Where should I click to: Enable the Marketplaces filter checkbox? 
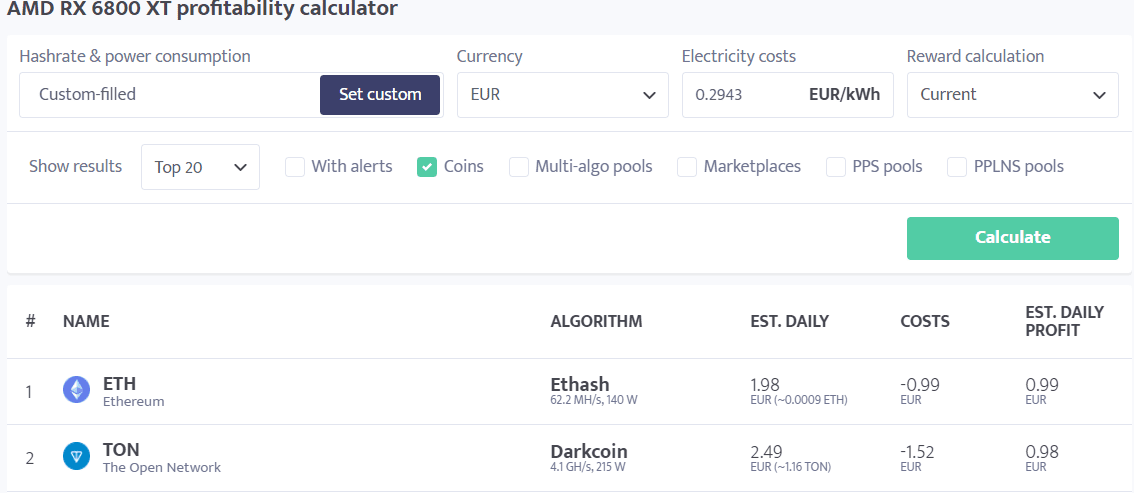(687, 167)
